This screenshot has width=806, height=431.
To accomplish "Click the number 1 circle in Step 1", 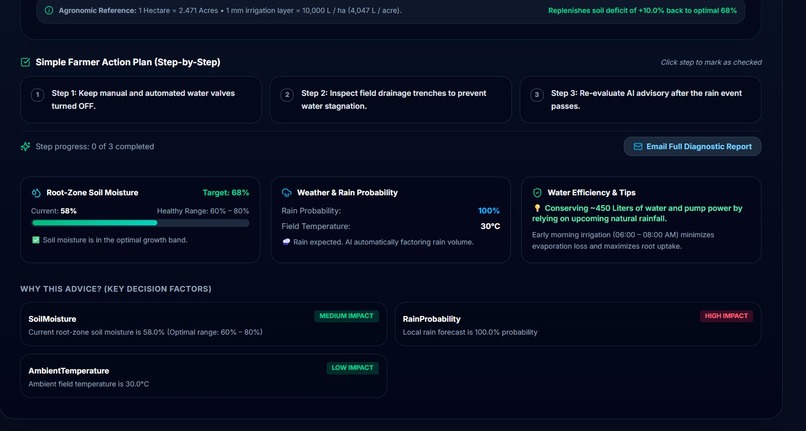I will 37,95.
